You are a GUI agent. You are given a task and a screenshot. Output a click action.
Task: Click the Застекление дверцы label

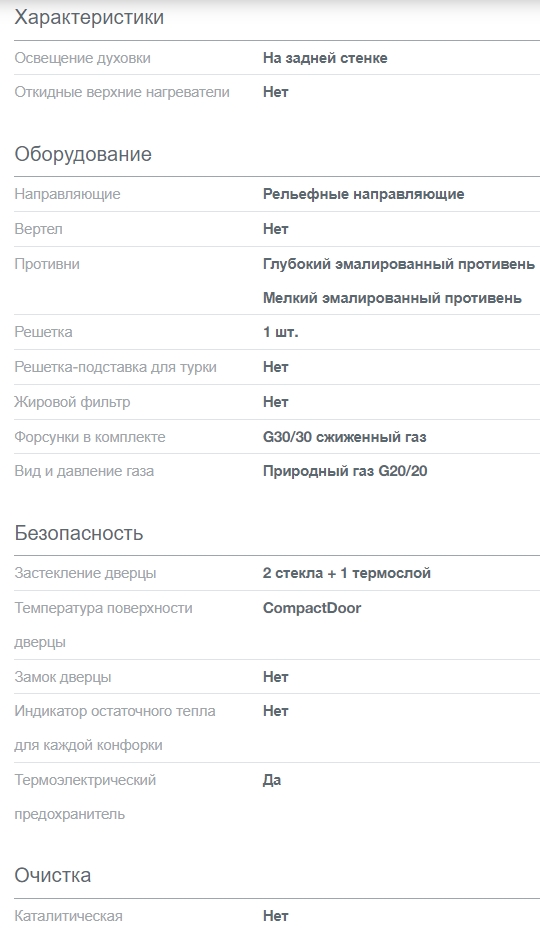tap(85, 573)
